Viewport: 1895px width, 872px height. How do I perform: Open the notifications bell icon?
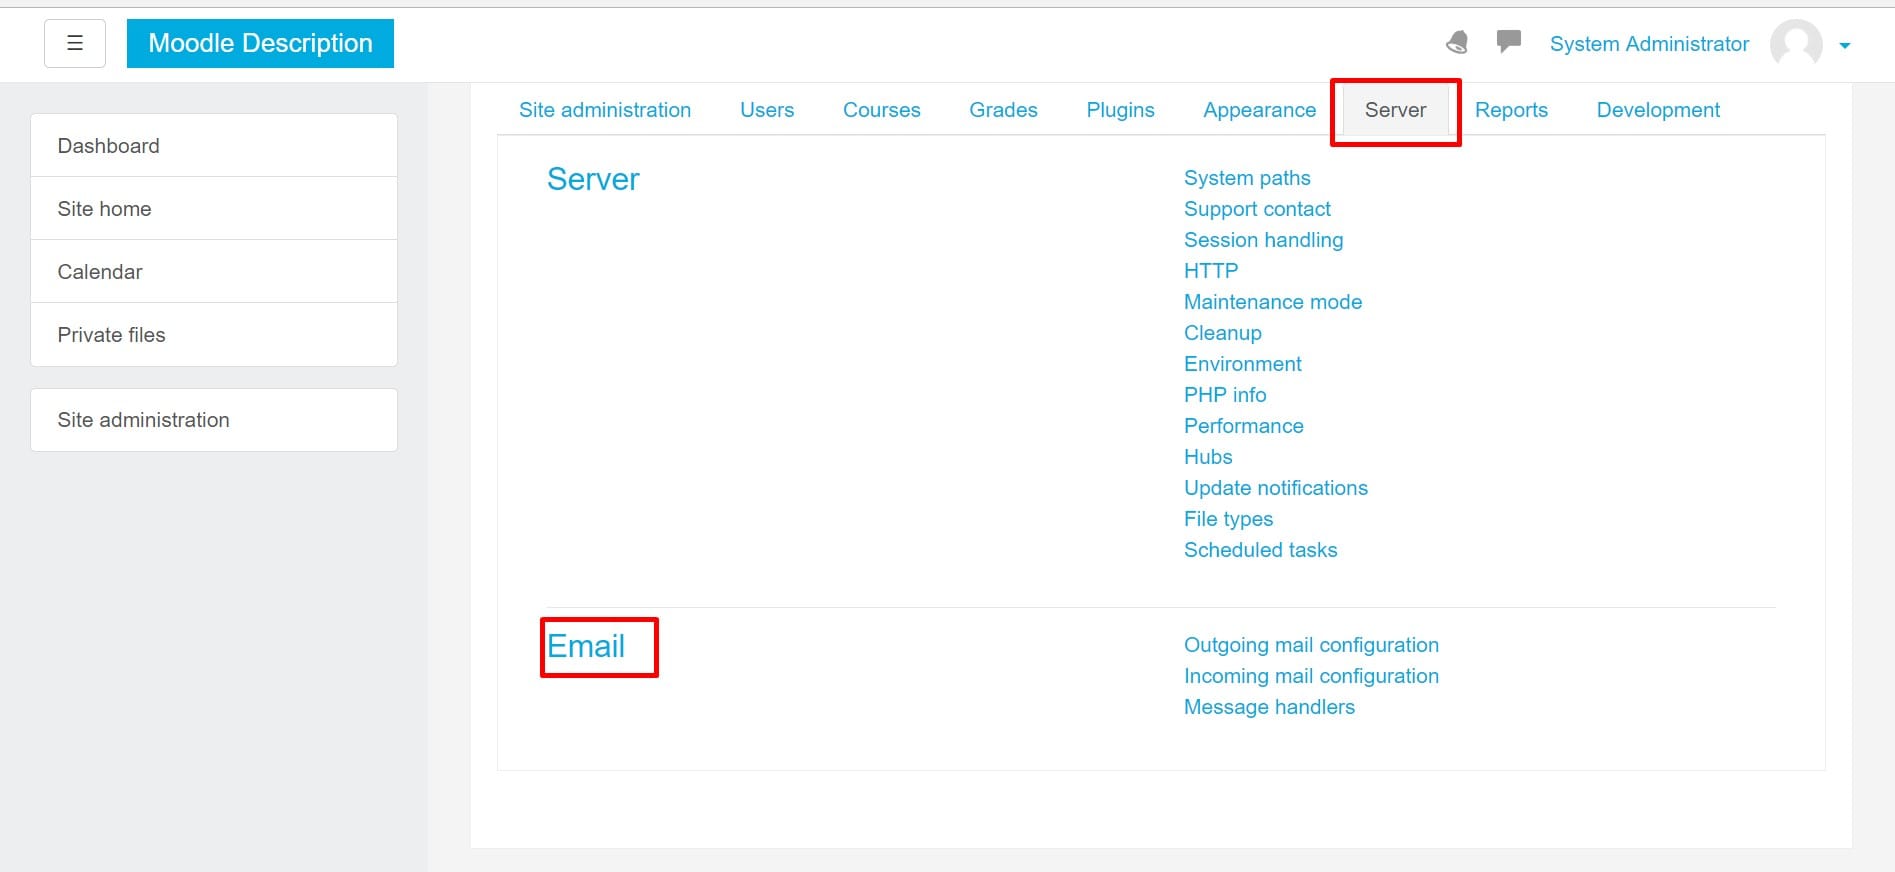pyautogui.click(x=1457, y=42)
